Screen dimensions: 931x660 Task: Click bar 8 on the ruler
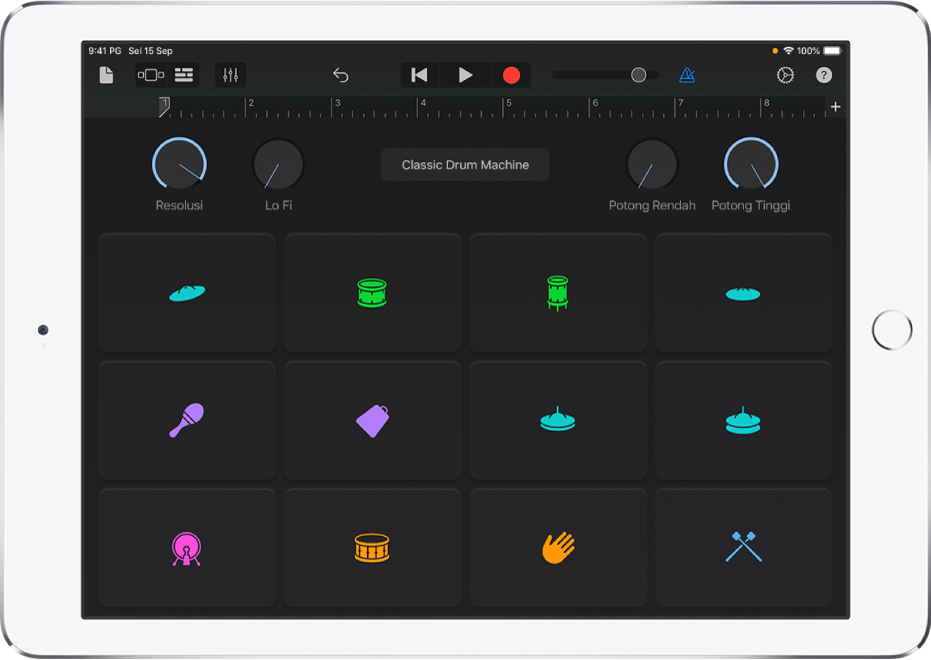(767, 103)
